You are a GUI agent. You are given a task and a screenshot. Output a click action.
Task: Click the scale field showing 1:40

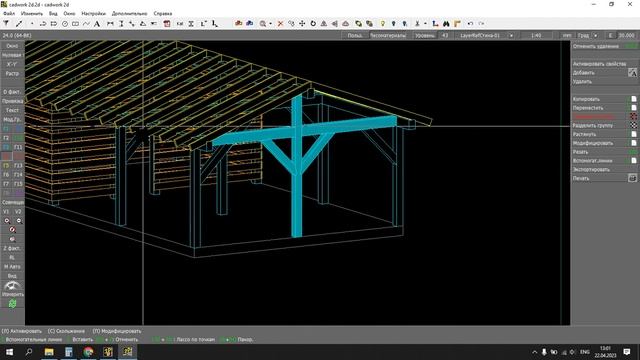[536, 36]
